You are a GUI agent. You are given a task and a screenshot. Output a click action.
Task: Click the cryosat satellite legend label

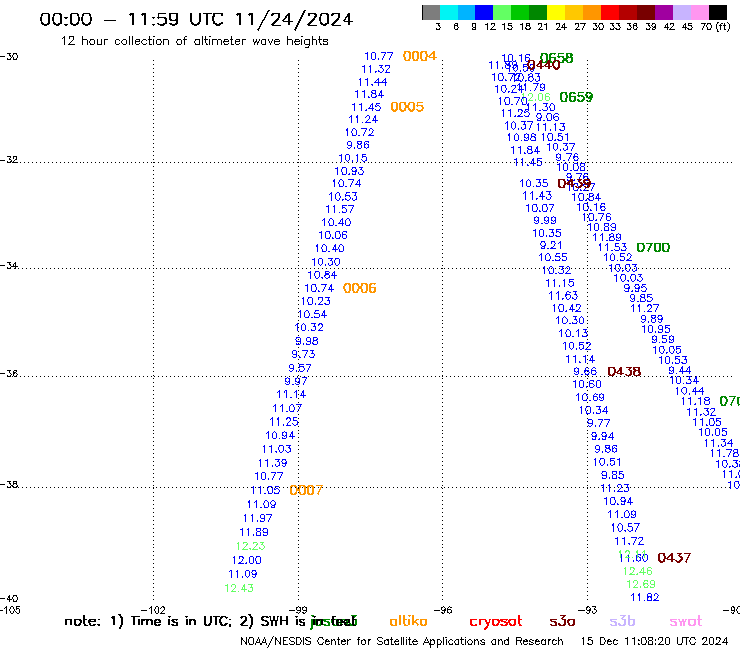click(x=496, y=622)
